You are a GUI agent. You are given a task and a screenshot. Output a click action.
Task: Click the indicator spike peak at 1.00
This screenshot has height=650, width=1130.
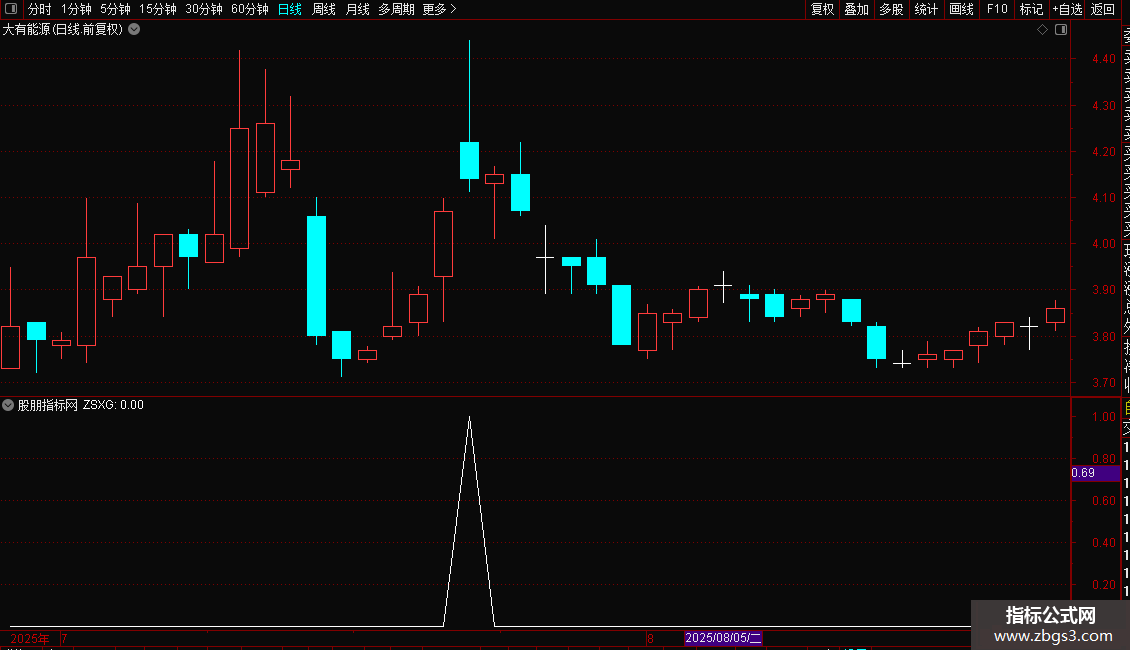469,418
